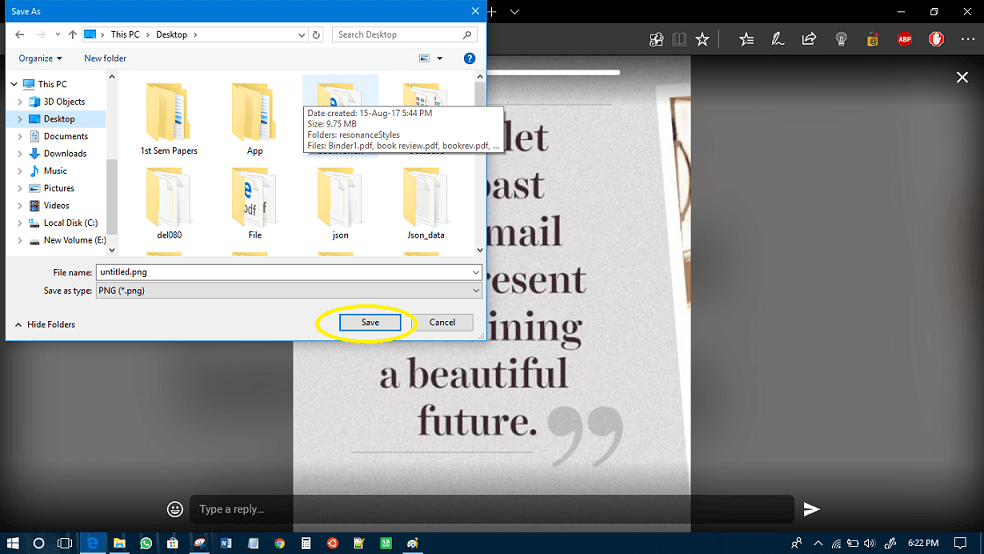Screen dimensions: 984x554
Task: Open the Share icon in browser toolbar
Action: click(809, 39)
